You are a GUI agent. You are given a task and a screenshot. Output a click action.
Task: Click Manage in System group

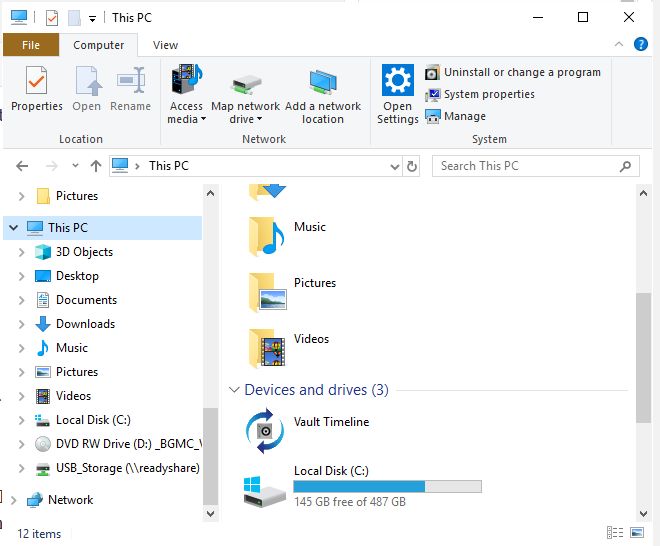tap(455, 116)
